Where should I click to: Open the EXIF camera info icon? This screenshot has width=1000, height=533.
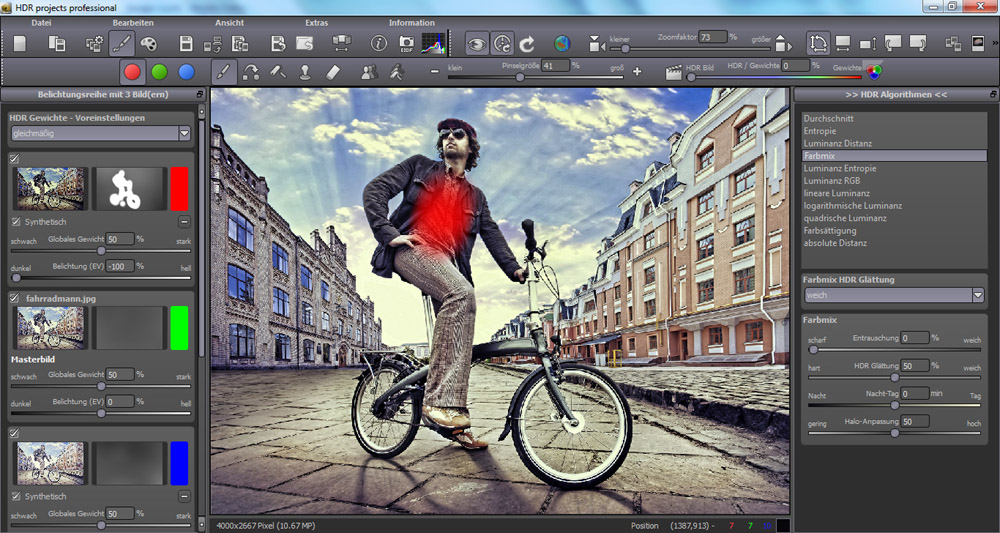pos(407,44)
